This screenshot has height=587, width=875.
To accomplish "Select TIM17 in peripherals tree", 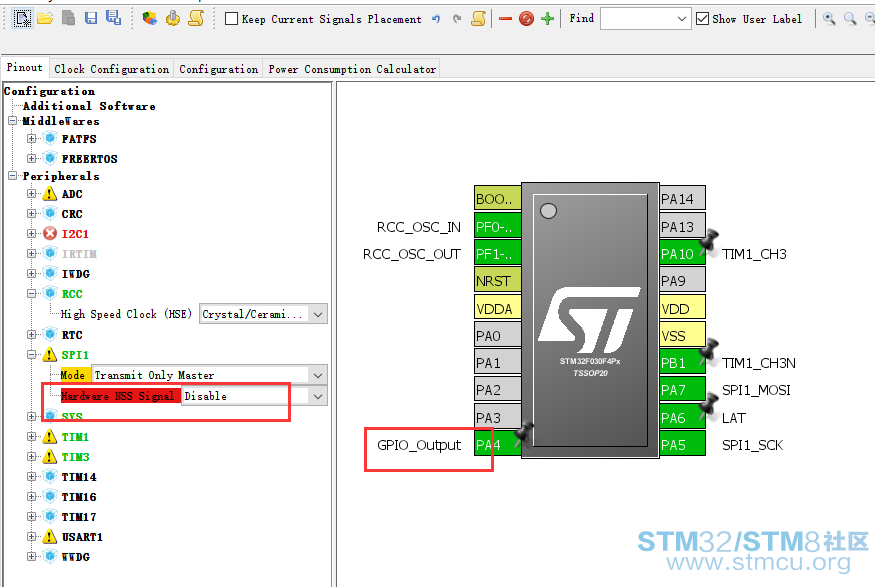I will pos(79,517).
